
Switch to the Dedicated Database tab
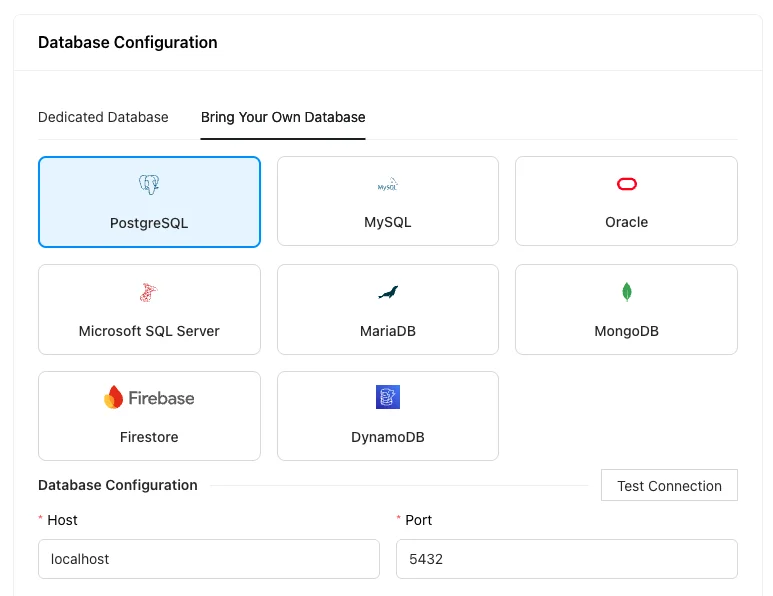point(103,117)
